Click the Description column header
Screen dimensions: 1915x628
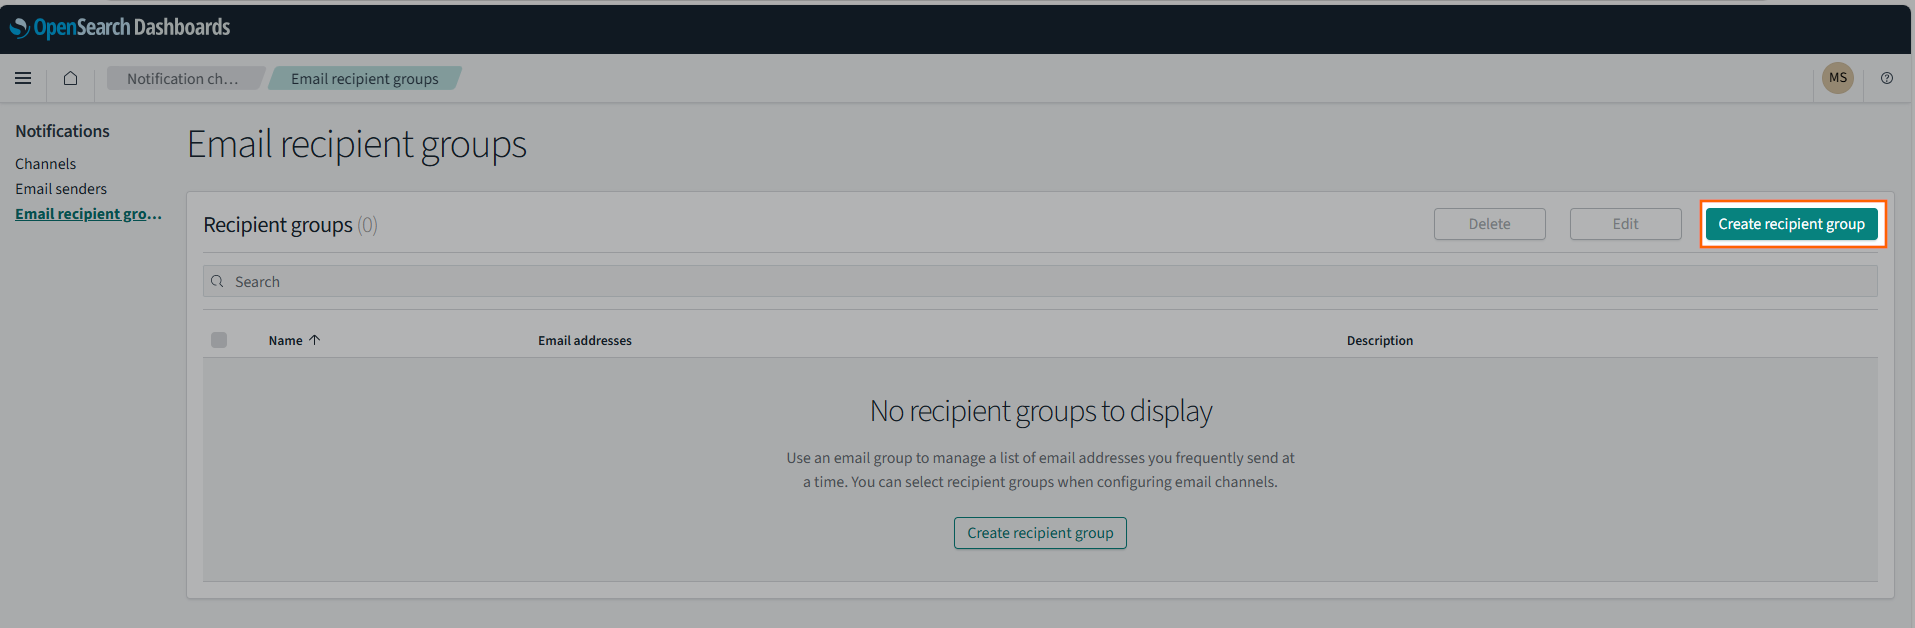point(1379,341)
